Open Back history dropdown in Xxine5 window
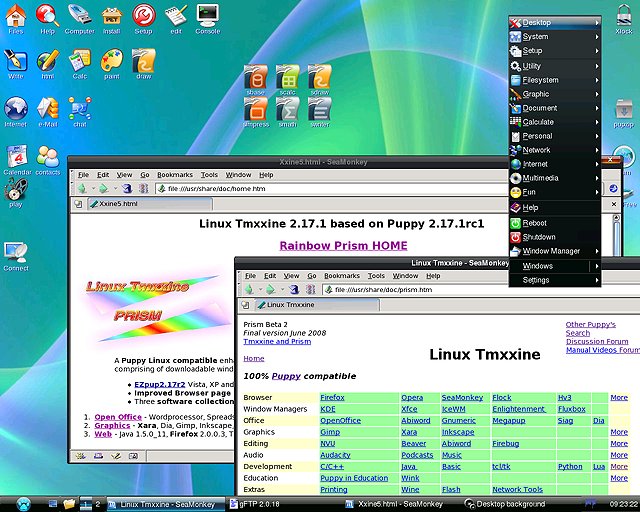The width and height of the screenshot is (640, 512). tap(93, 189)
